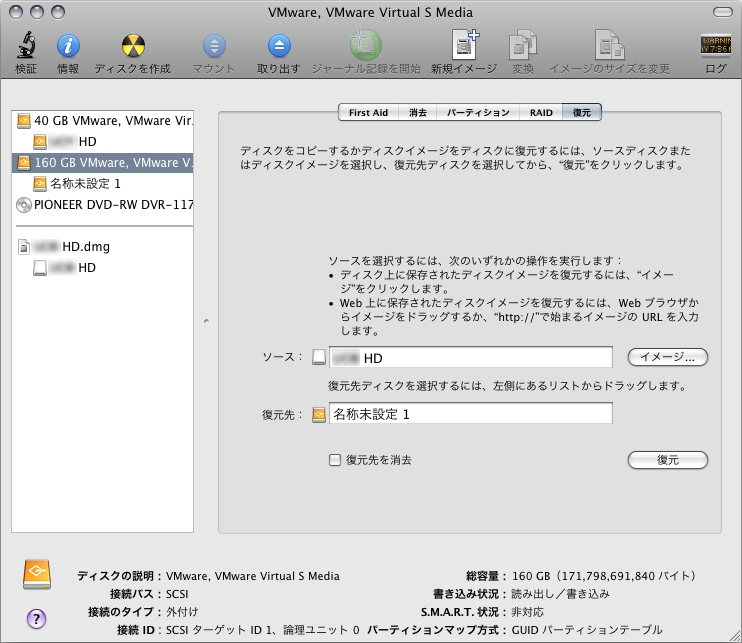
Task: Create new image with 新規イメージ icon
Action: (464, 46)
